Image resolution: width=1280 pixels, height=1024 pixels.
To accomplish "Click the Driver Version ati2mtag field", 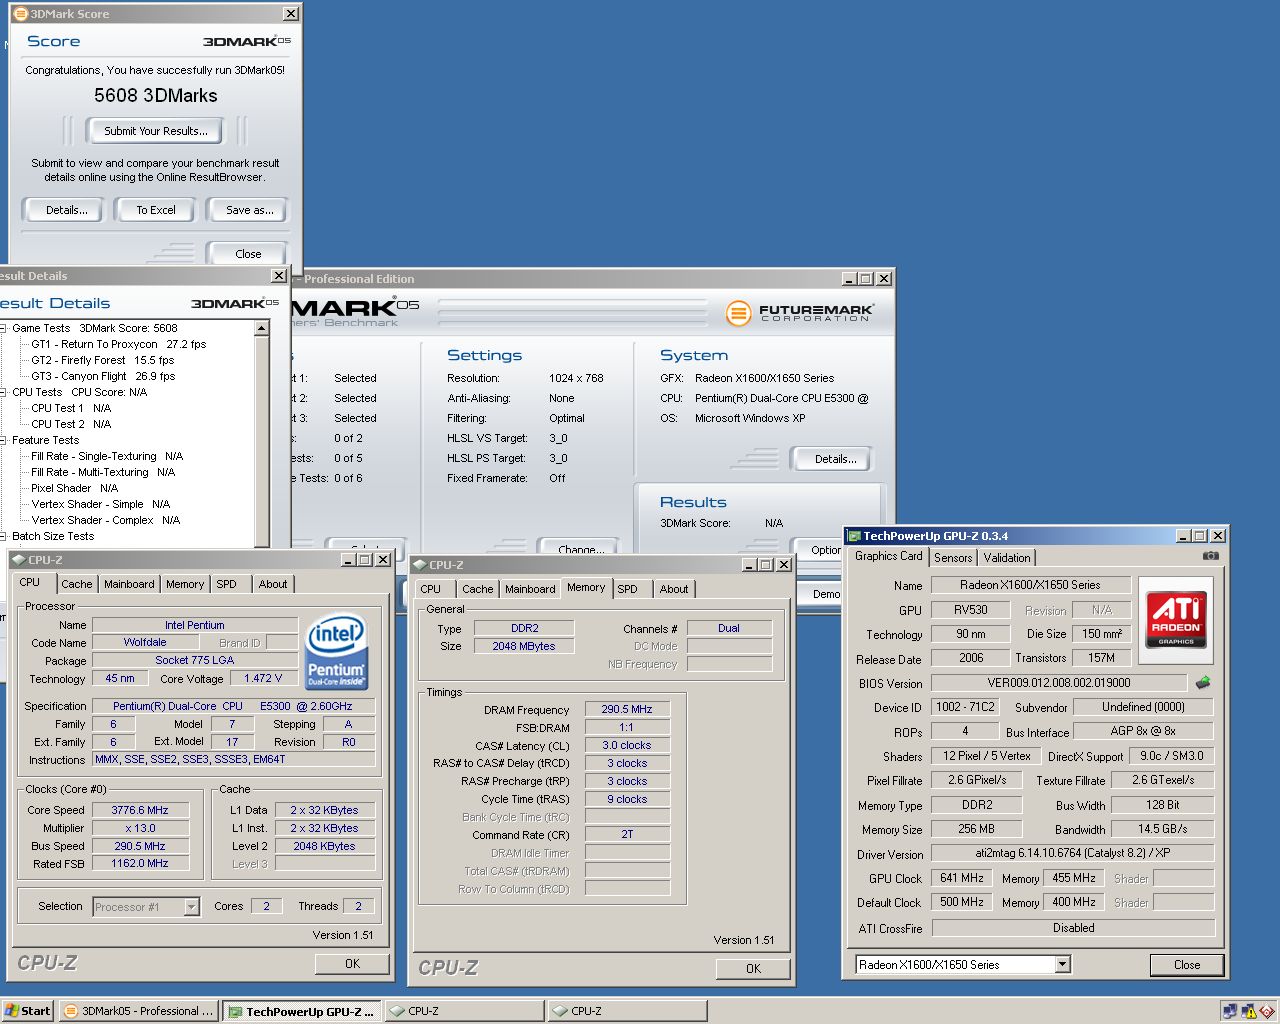I will point(1072,854).
